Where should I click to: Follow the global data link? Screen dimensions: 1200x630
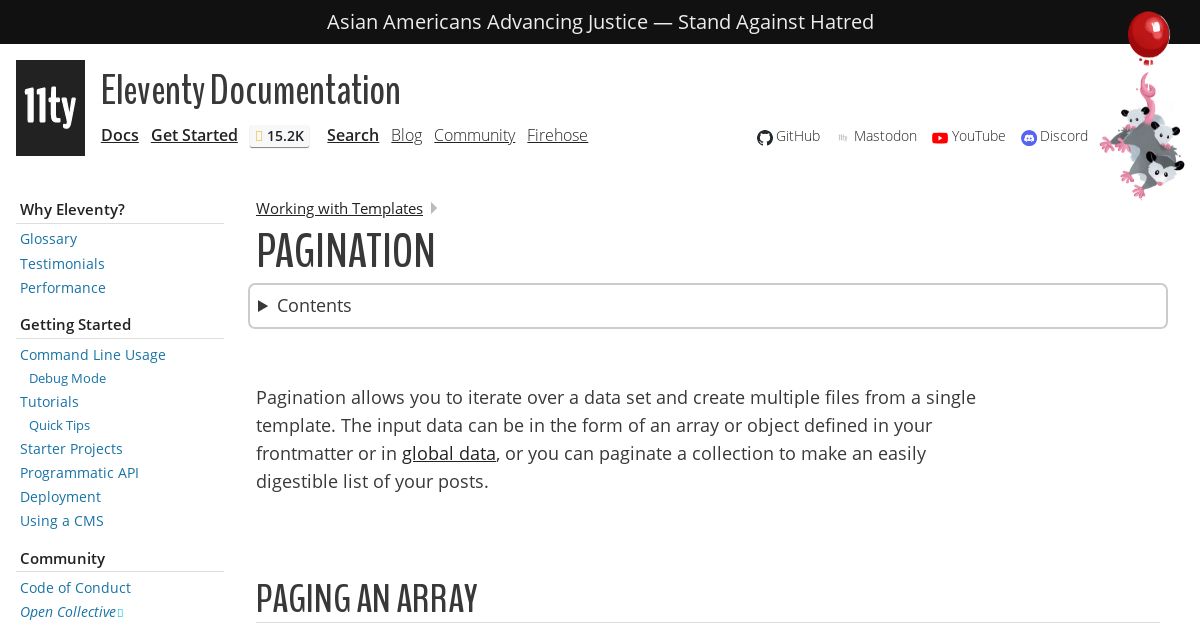[x=448, y=453]
